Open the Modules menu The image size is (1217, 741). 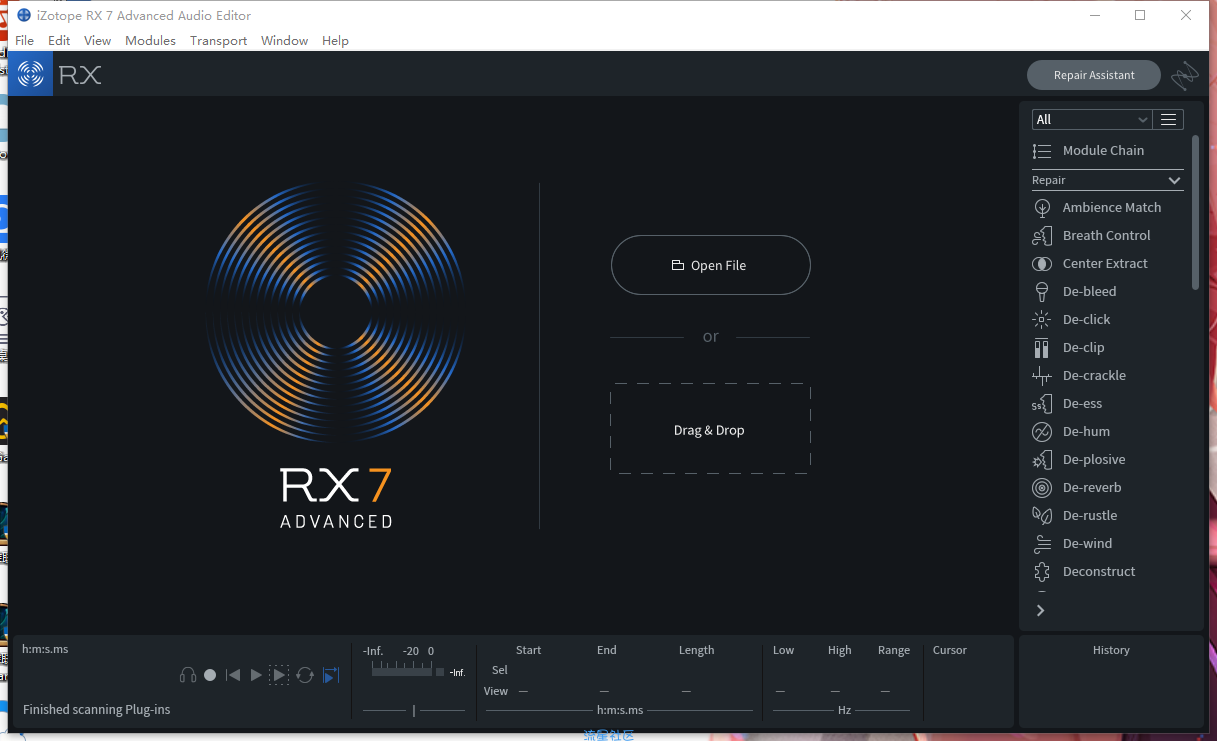[150, 40]
